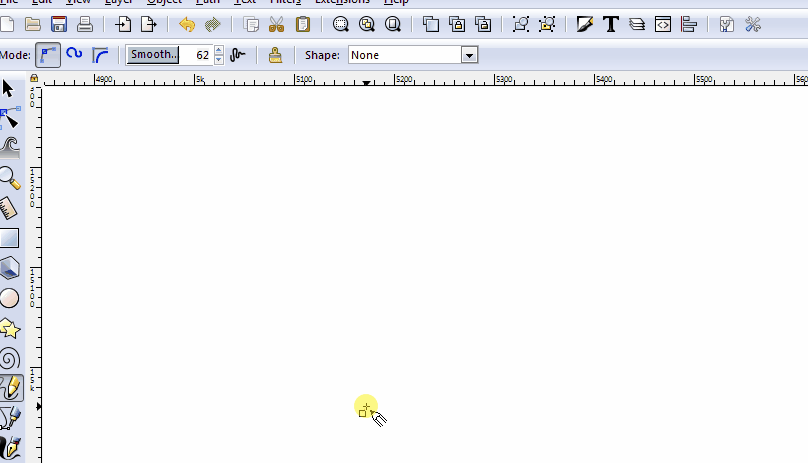The height and width of the screenshot is (463, 808).
Task: Select the Spiral tool
Action: (10, 358)
